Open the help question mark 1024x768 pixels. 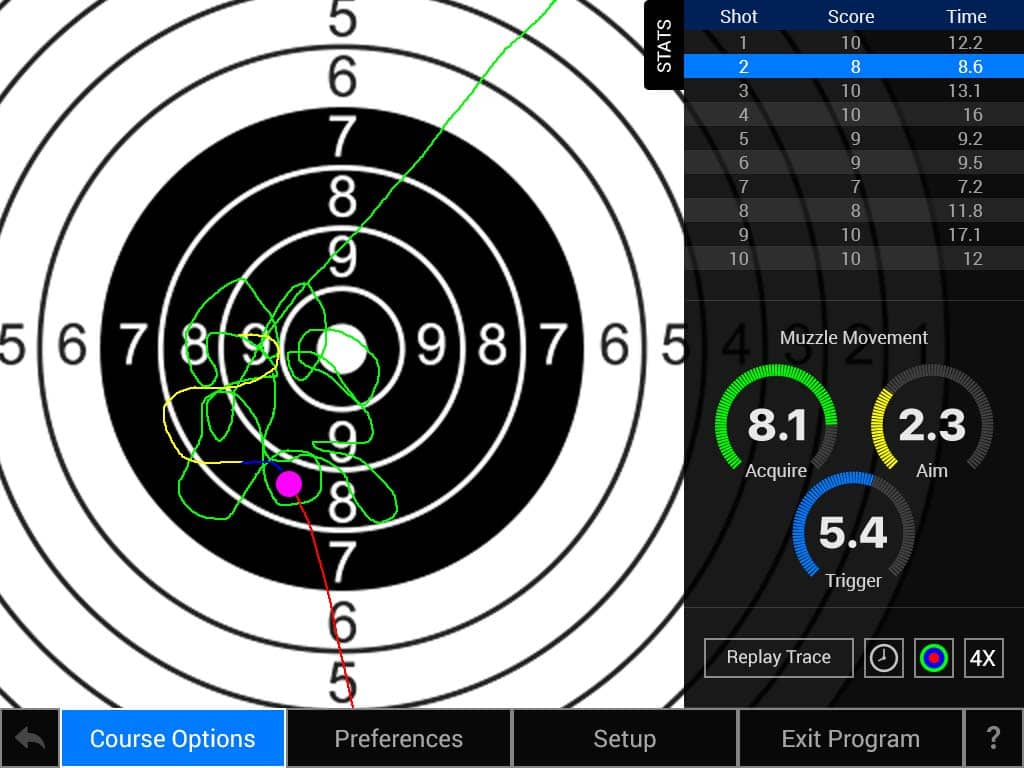point(994,739)
